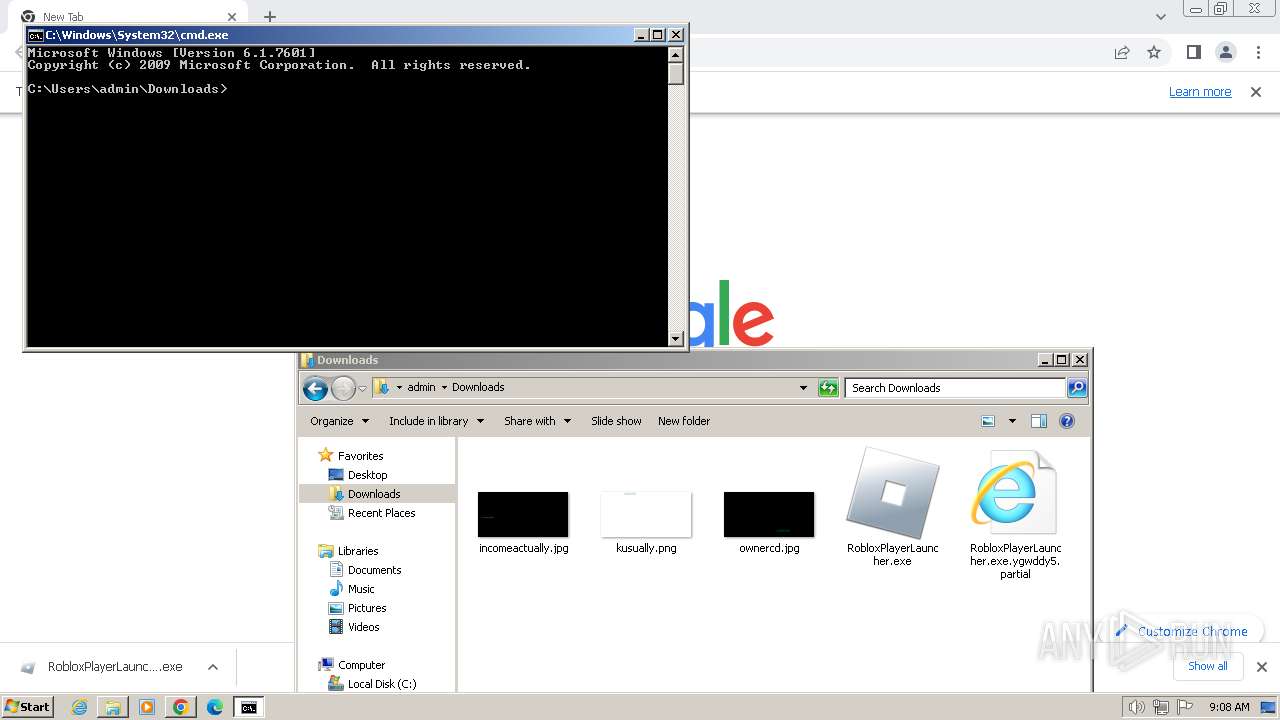Open Pictures library in navigation pane
Screen dimensions: 1280x720
point(367,608)
